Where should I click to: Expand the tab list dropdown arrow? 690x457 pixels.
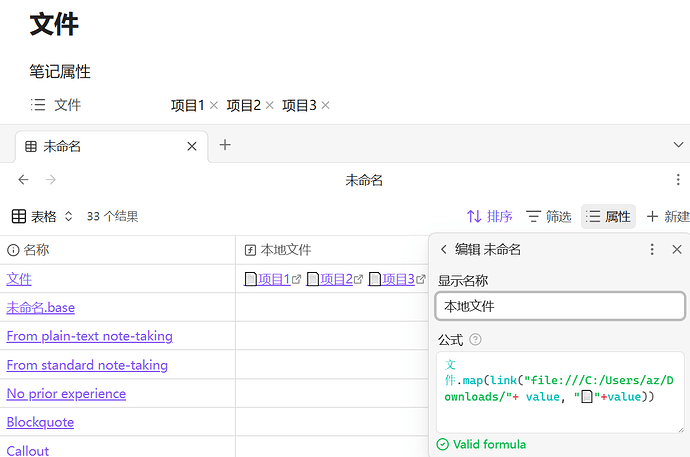(679, 145)
